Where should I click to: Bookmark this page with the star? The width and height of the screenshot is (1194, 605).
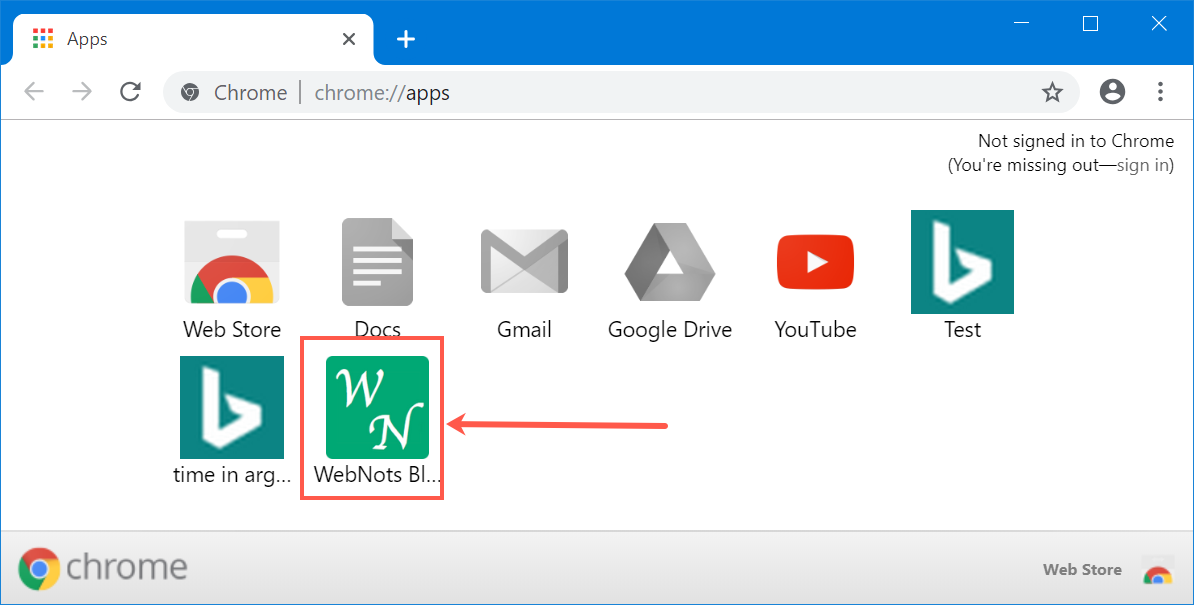[1052, 91]
